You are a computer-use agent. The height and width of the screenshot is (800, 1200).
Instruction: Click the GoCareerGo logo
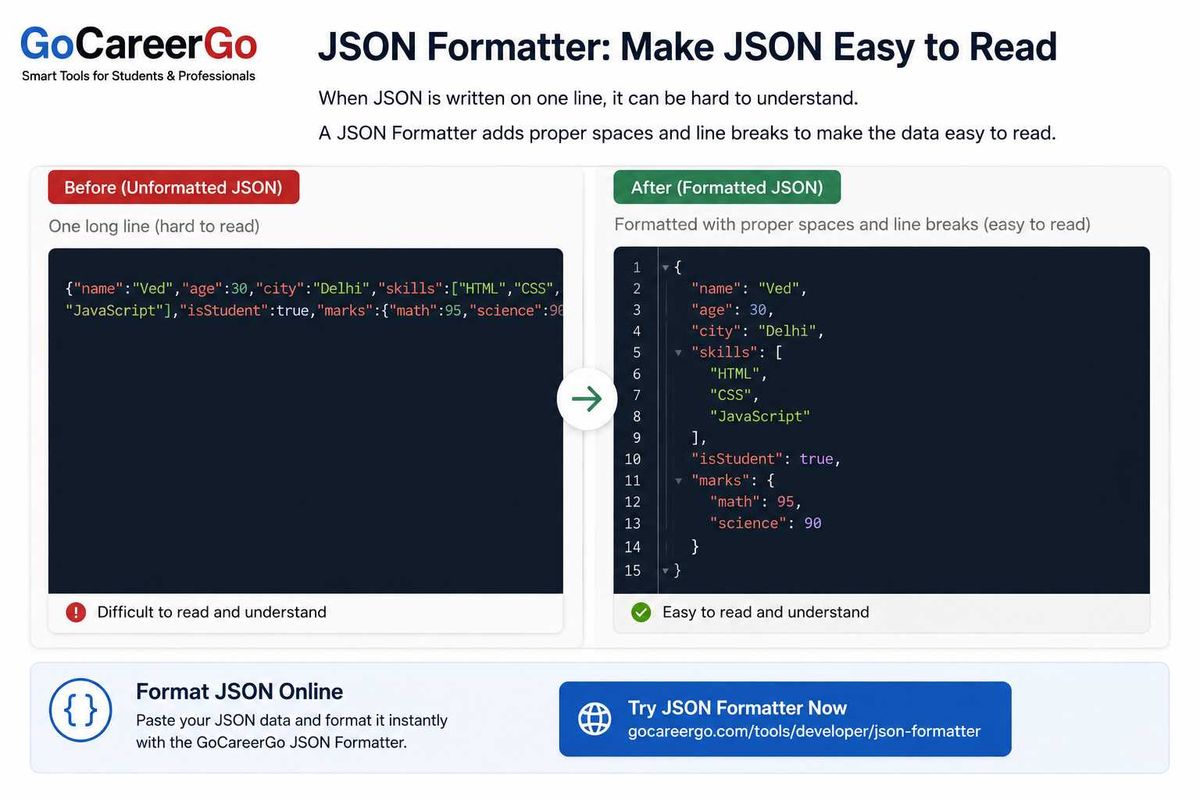pyautogui.click(x=139, y=44)
